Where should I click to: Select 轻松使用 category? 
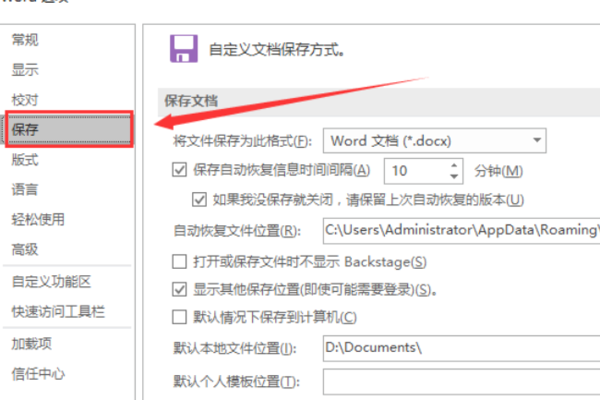tap(38, 219)
